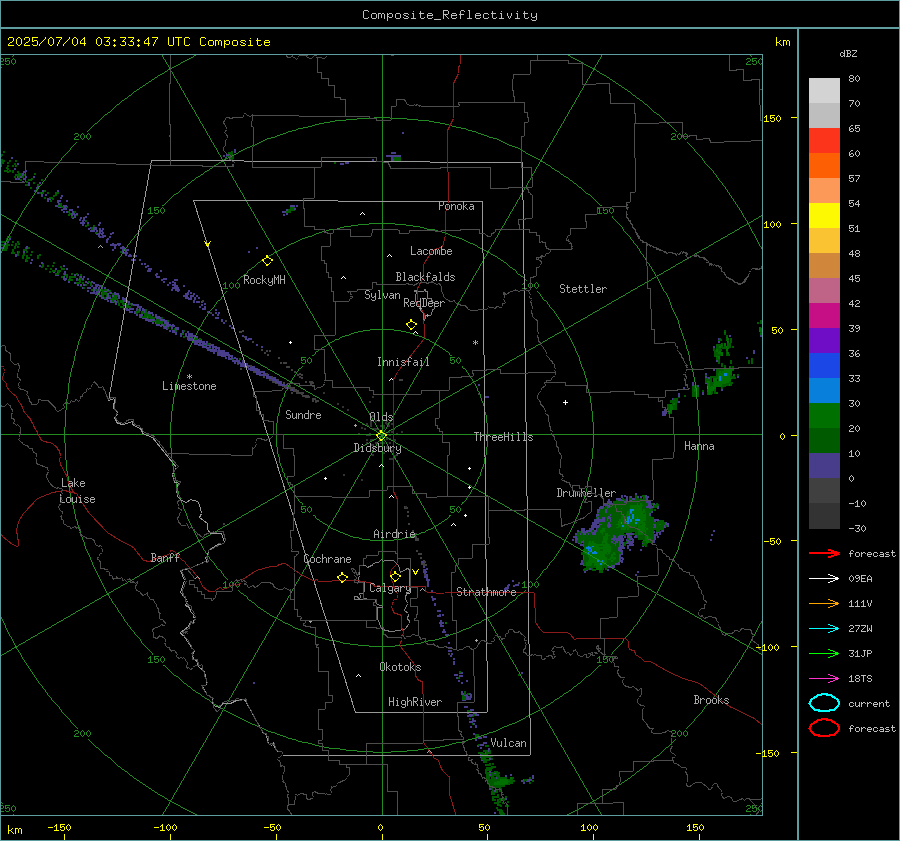Click the green 31JP arrow in legend

pos(824,653)
